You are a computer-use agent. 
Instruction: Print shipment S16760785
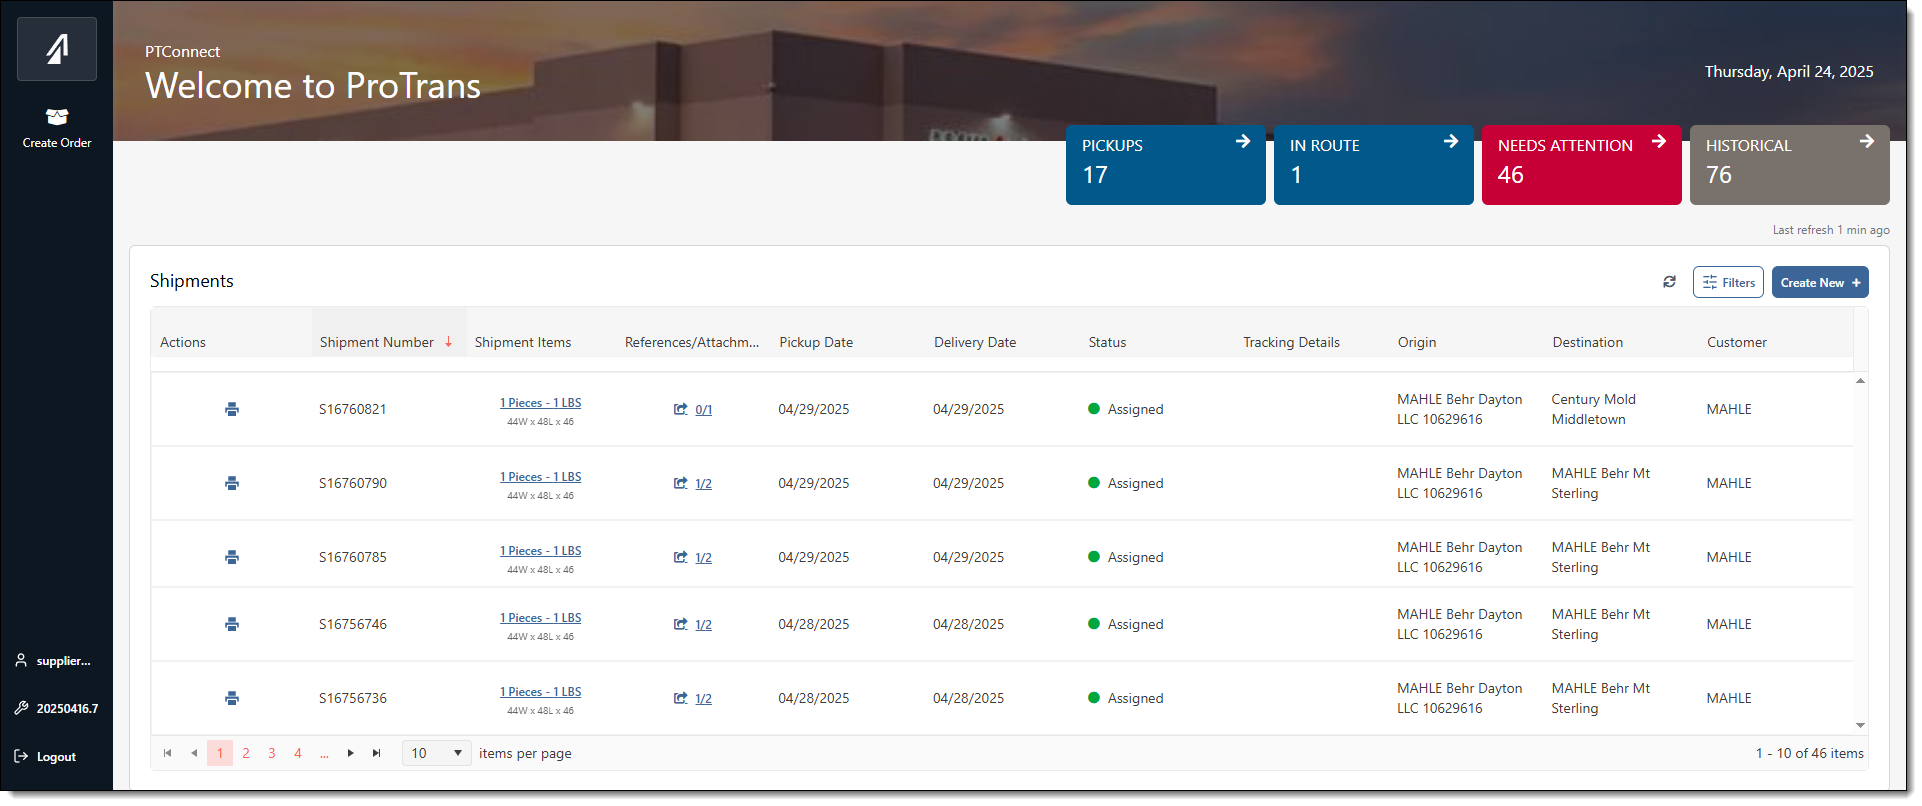click(232, 557)
